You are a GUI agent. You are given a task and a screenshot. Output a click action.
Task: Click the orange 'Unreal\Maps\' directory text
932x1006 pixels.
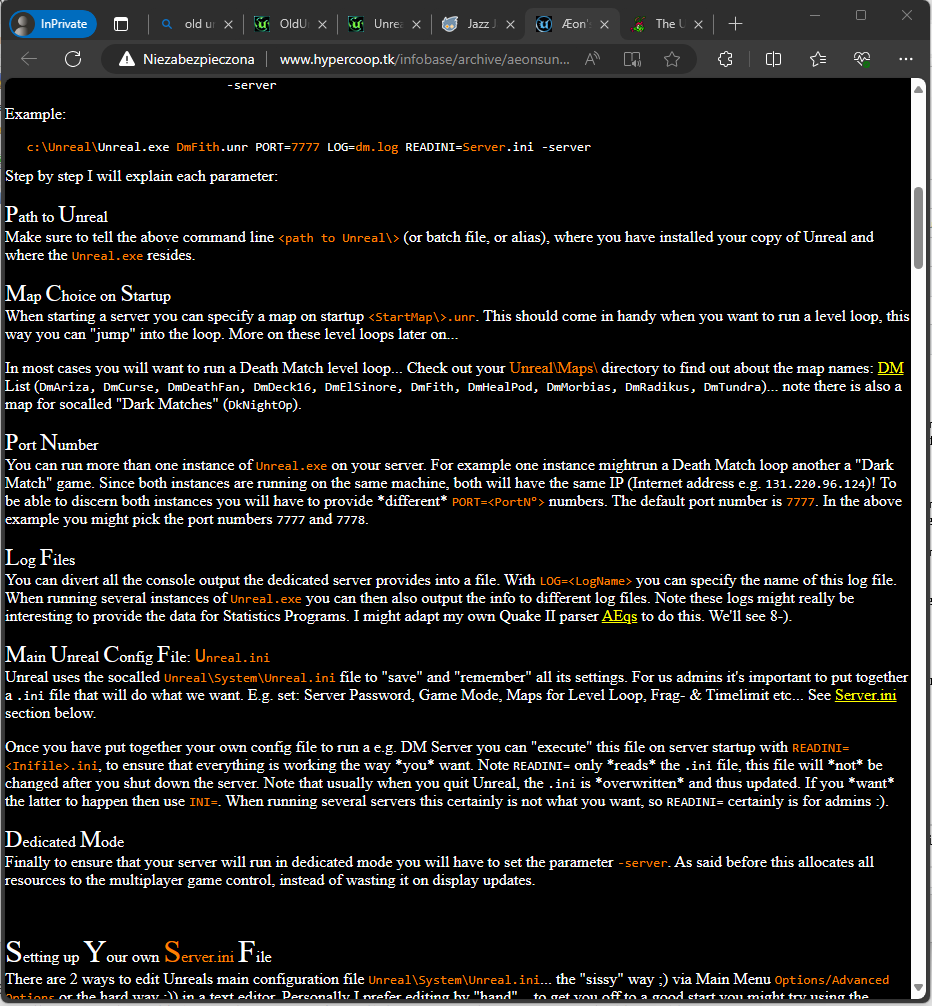[554, 368]
